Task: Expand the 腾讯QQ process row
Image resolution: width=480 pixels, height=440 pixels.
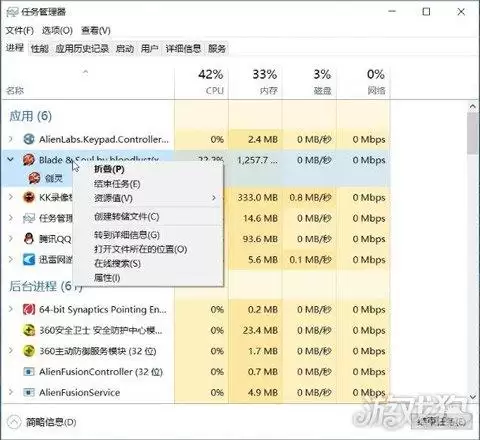Action: pos(11,239)
